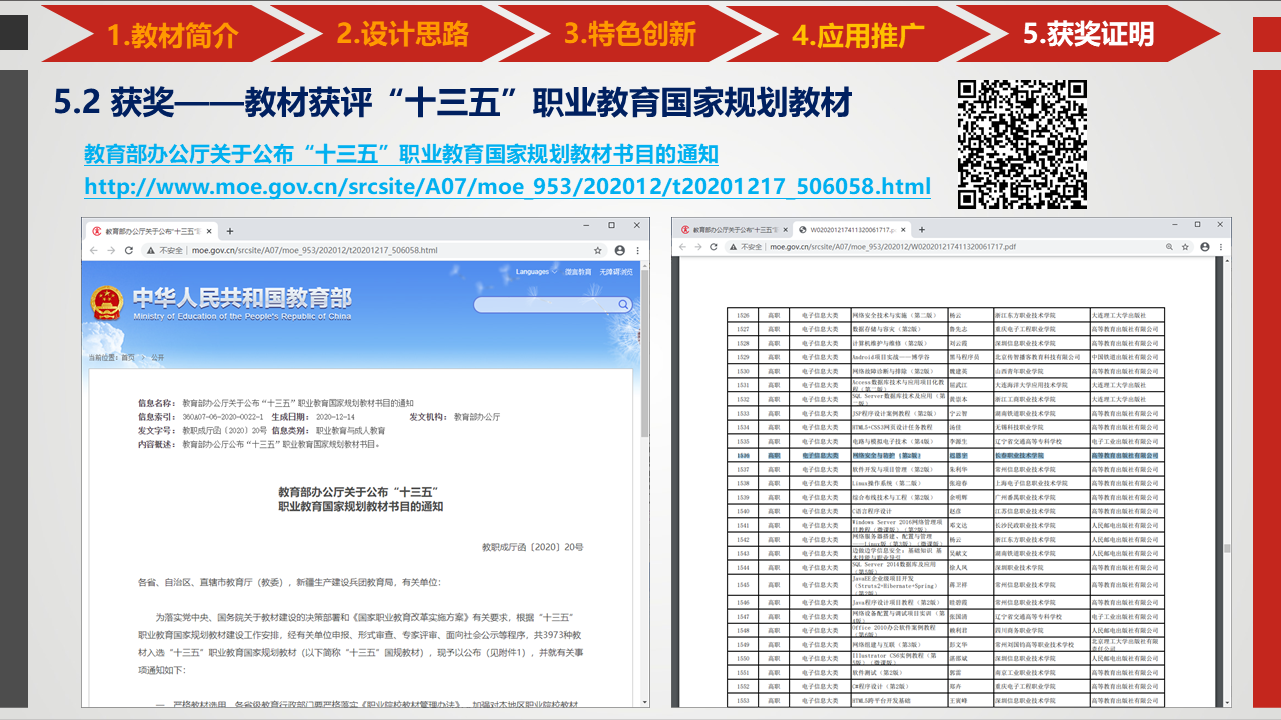
Task: Go to 1.教材简介 section arrow
Action: [x=172, y=34]
